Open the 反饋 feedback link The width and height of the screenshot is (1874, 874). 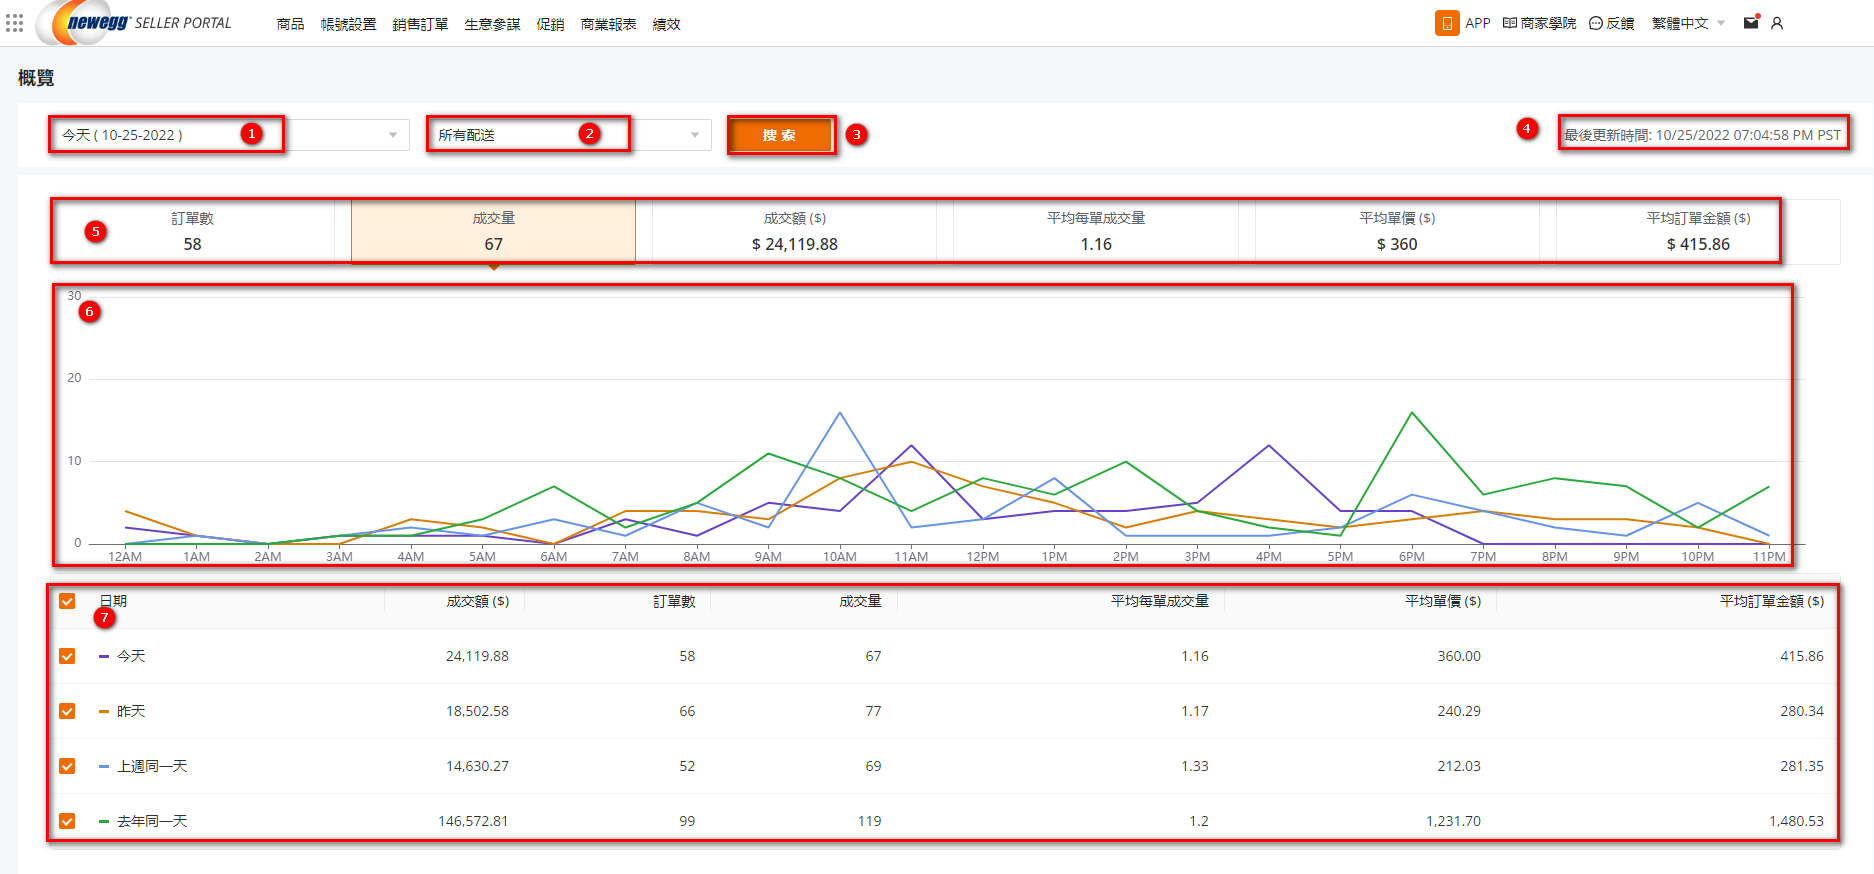[1611, 23]
